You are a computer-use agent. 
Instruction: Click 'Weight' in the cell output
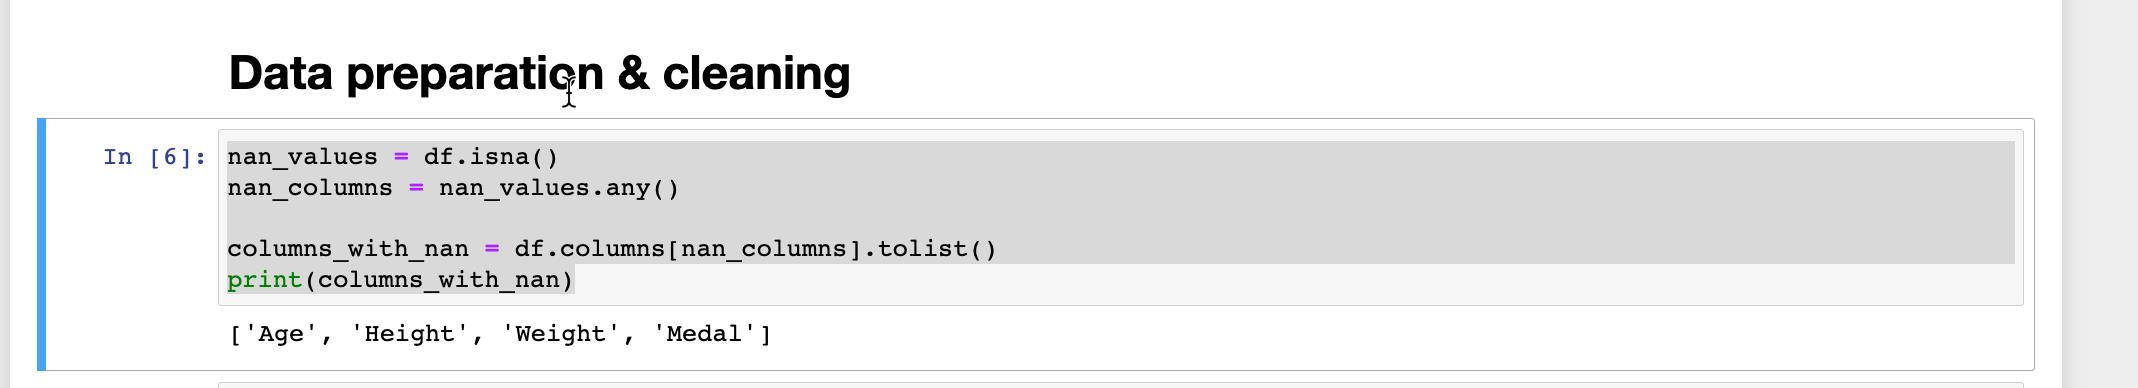click(x=561, y=334)
